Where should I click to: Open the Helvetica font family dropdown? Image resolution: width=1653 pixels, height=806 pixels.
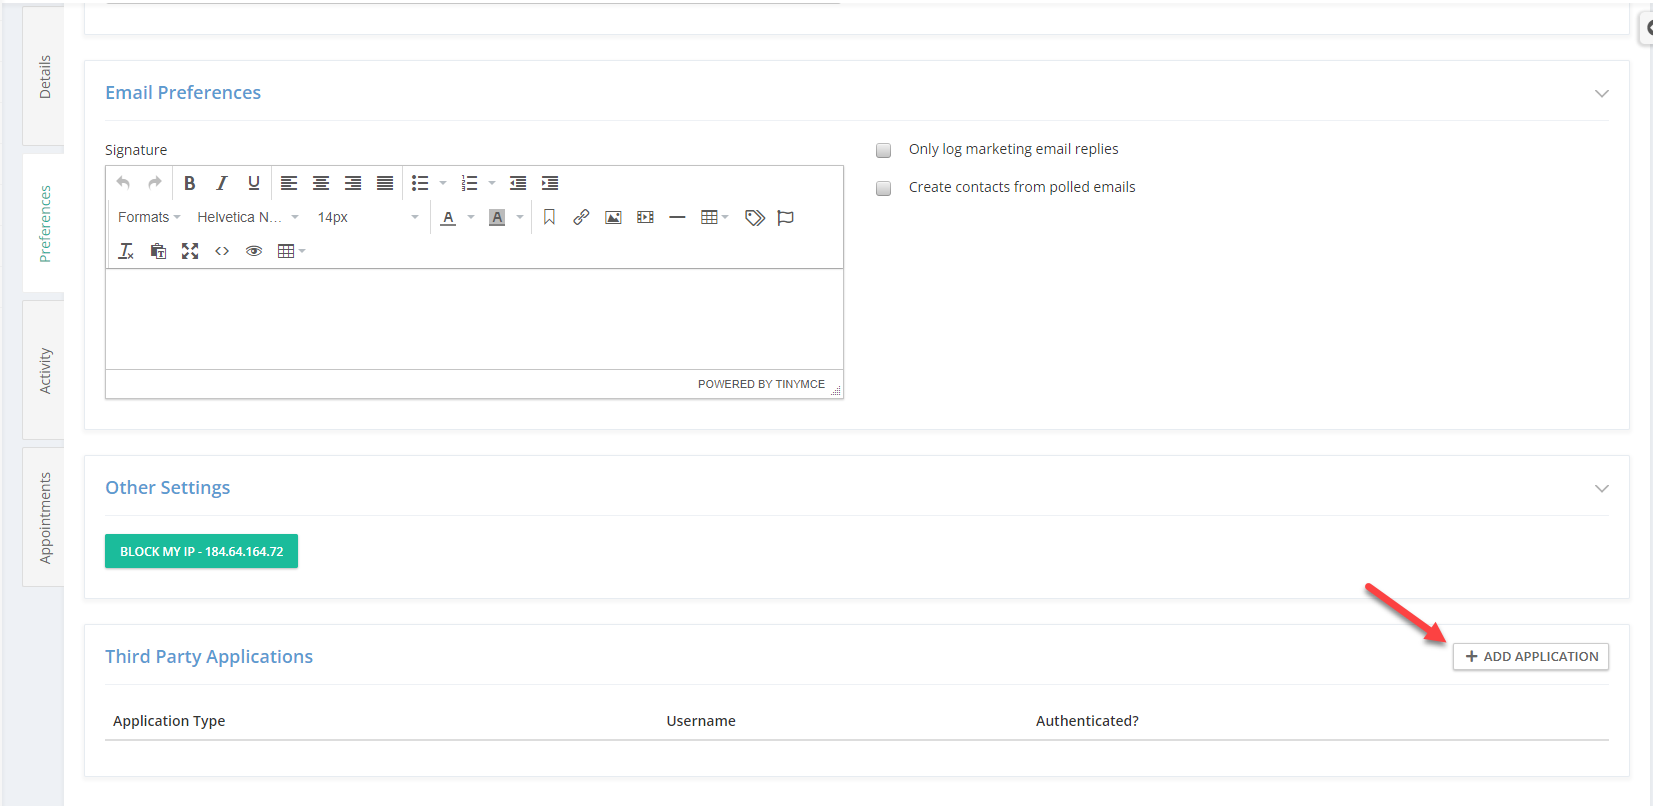[x=248, y=217]
